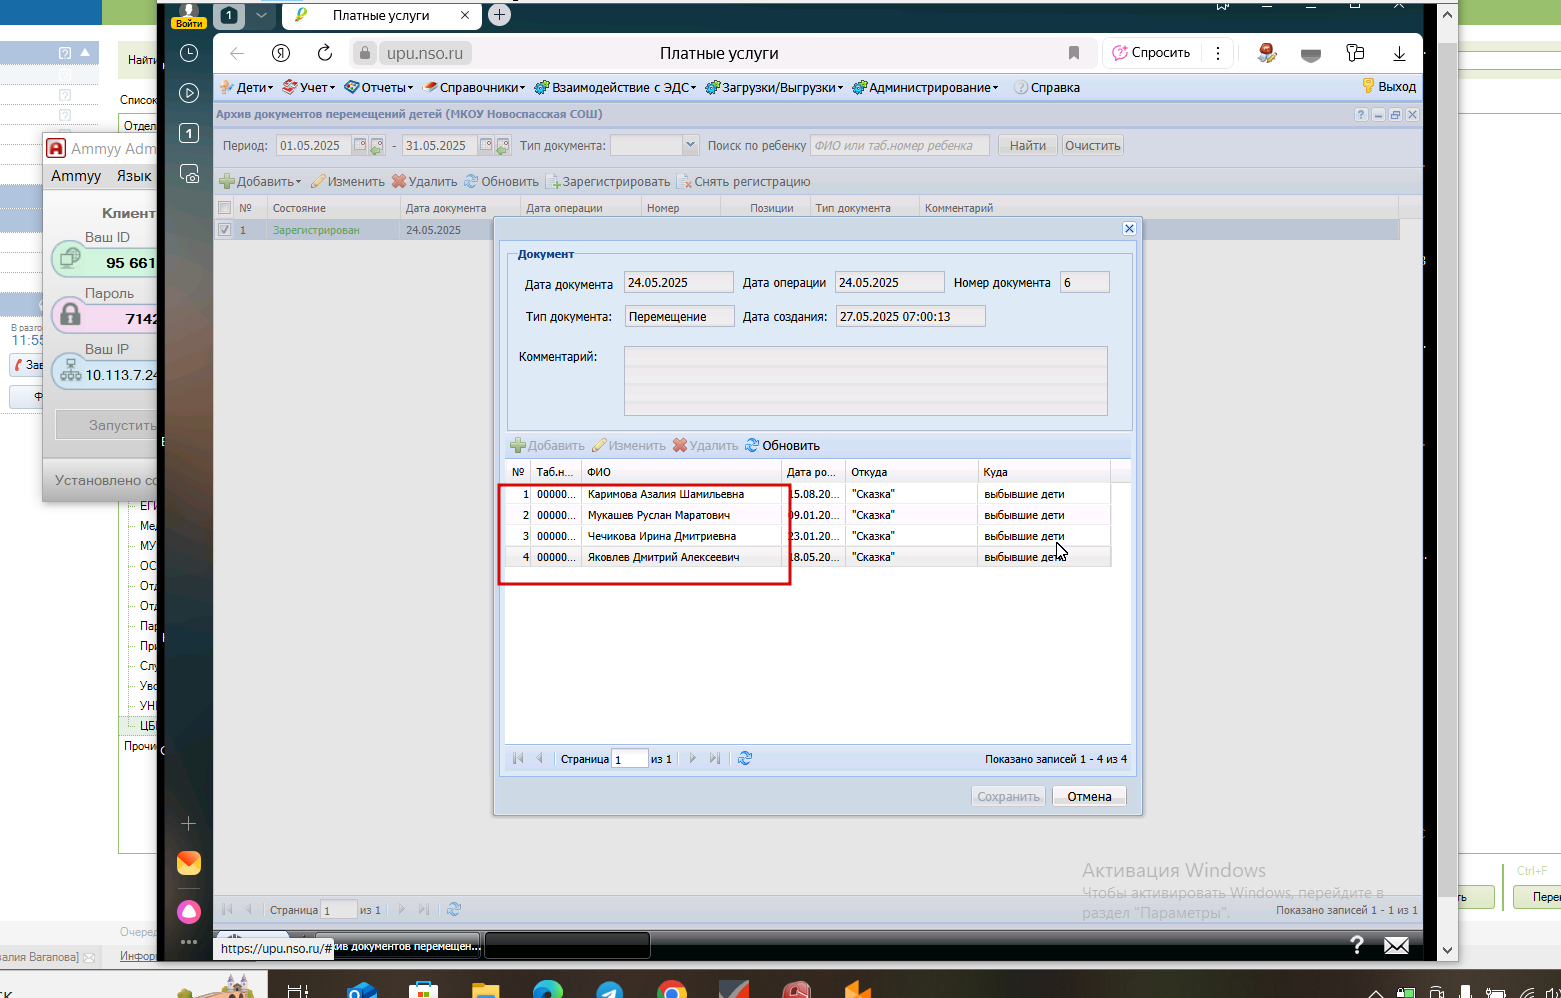This screenshot has height=998, width=1561.
Task: Click the refresh icon in the dialog pagination bar
Action: coord(745,758)
